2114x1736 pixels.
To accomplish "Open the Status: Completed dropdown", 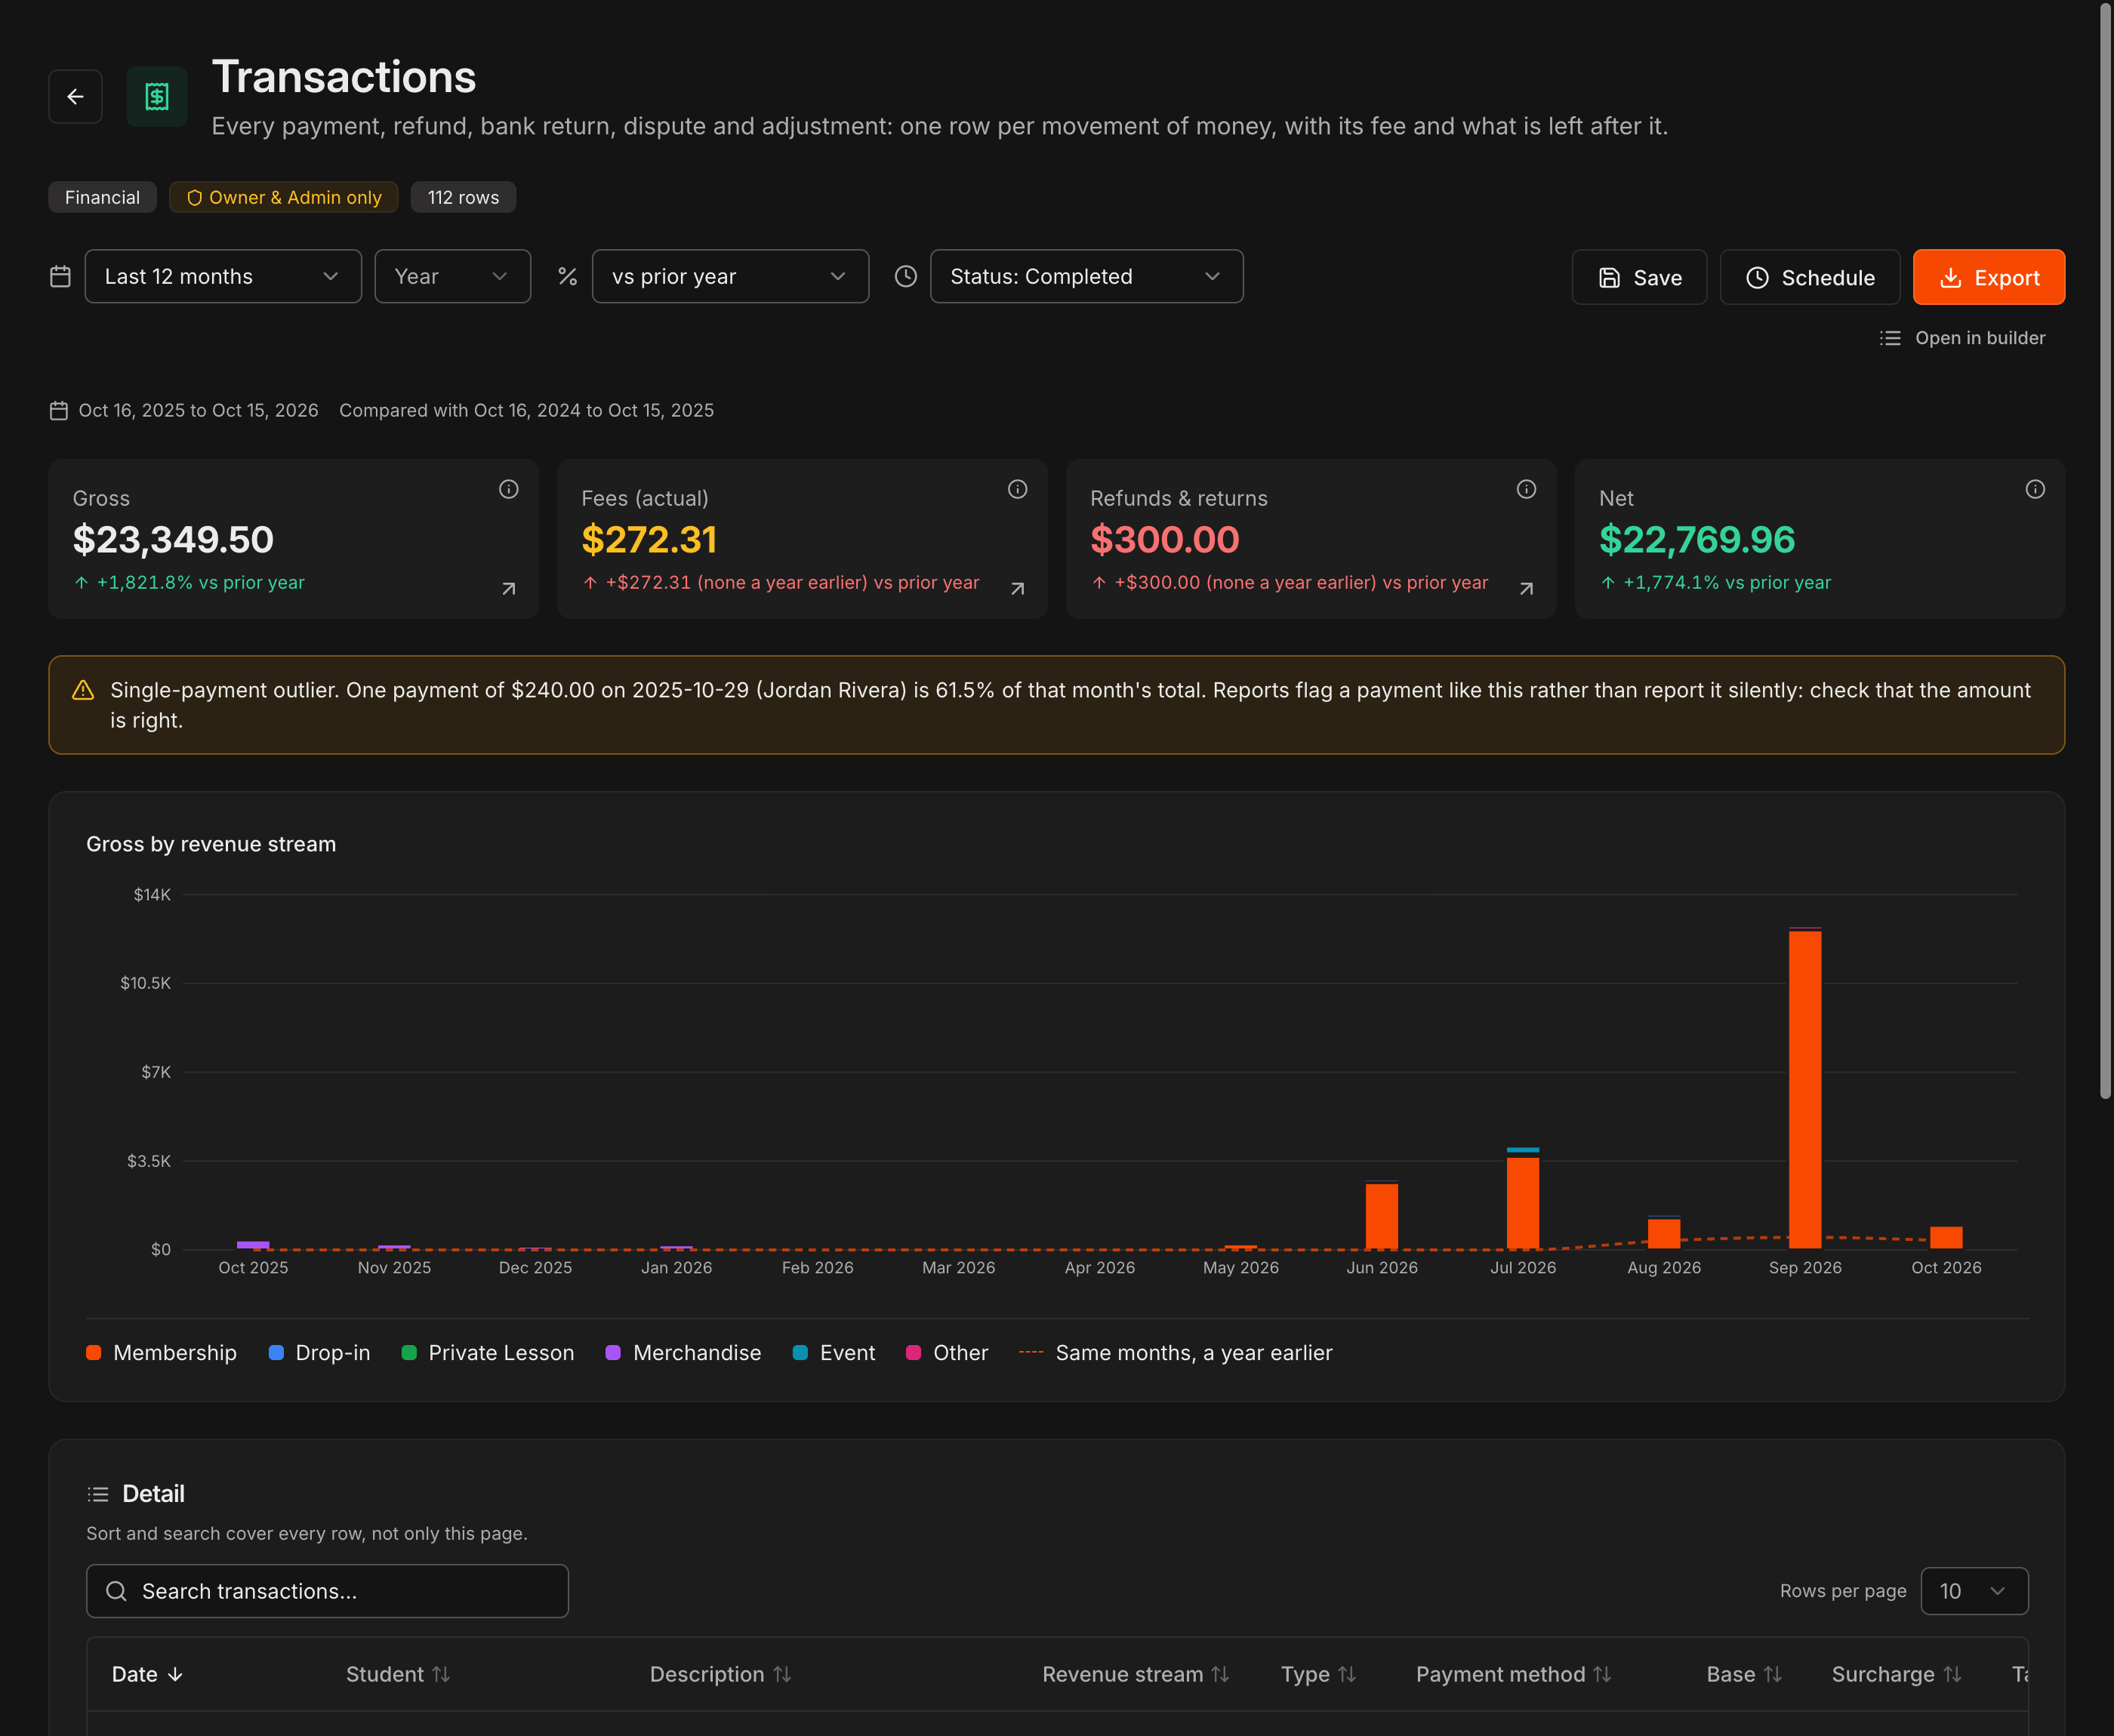I will [x=1086, y=276].
